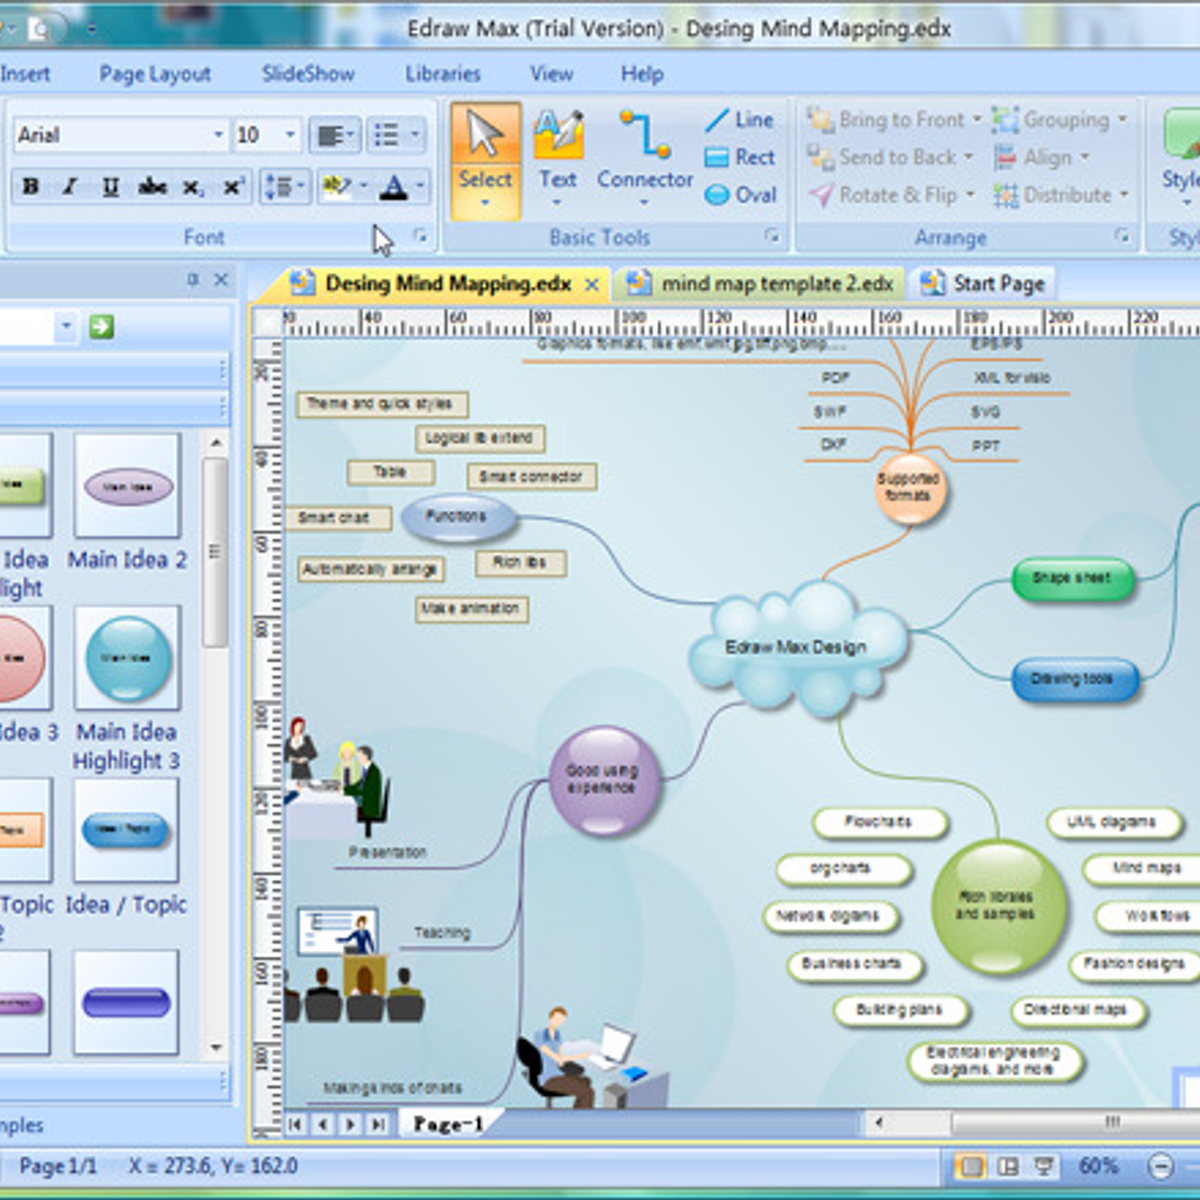Open the SlideShow ribbon tab
The width and height of the screenshot is (1200, 1200).
(308, 74)
